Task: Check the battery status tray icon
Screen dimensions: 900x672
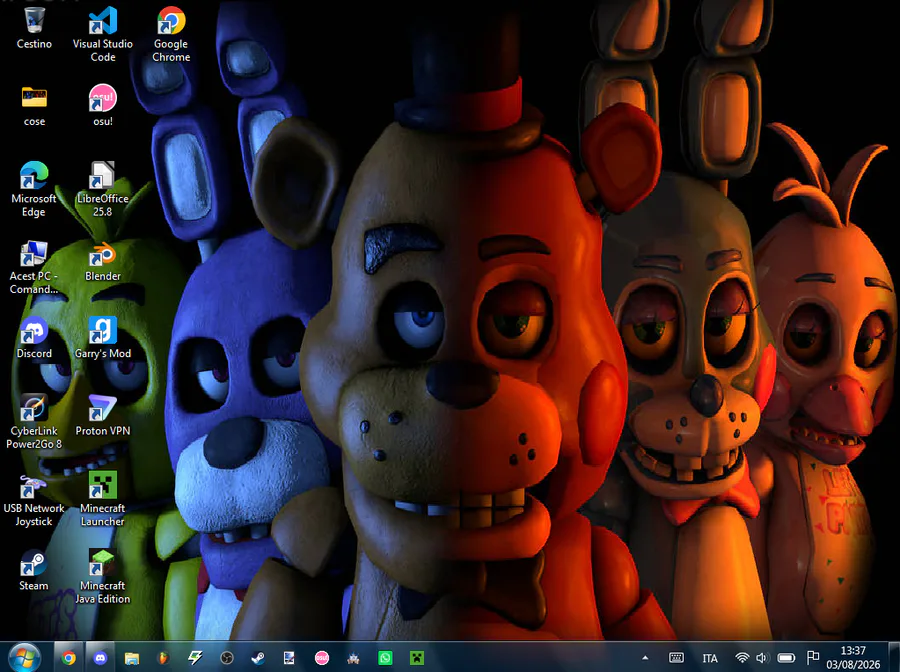Action: pos(786,658)
